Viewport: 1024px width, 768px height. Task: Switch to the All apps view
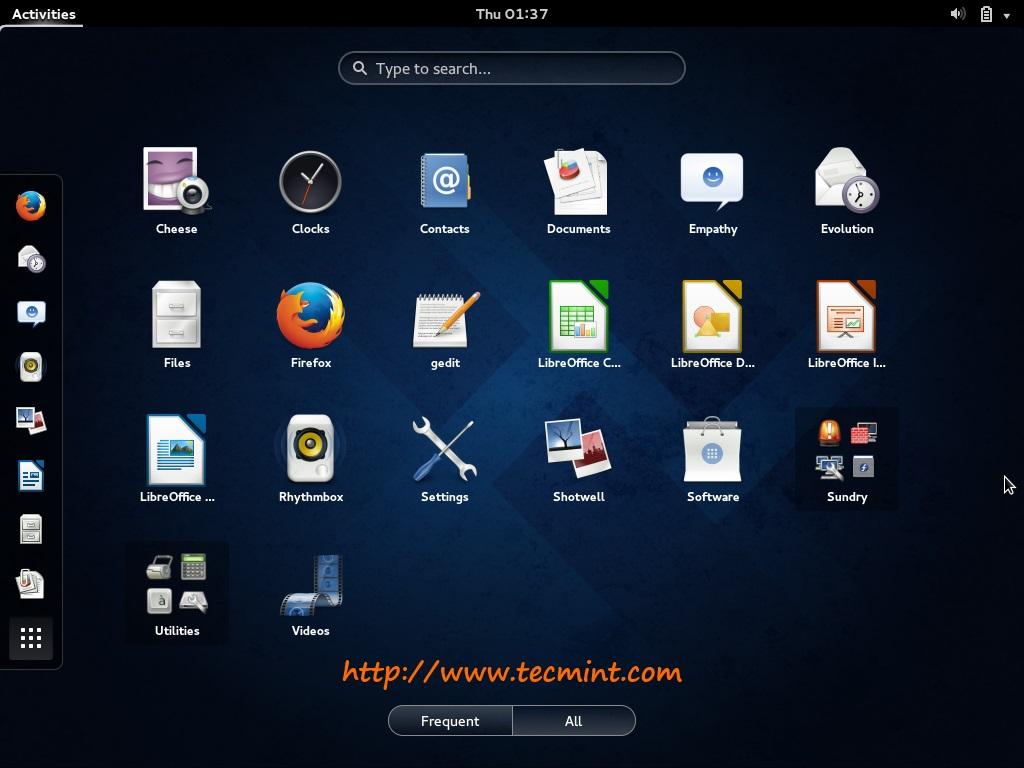573,721
